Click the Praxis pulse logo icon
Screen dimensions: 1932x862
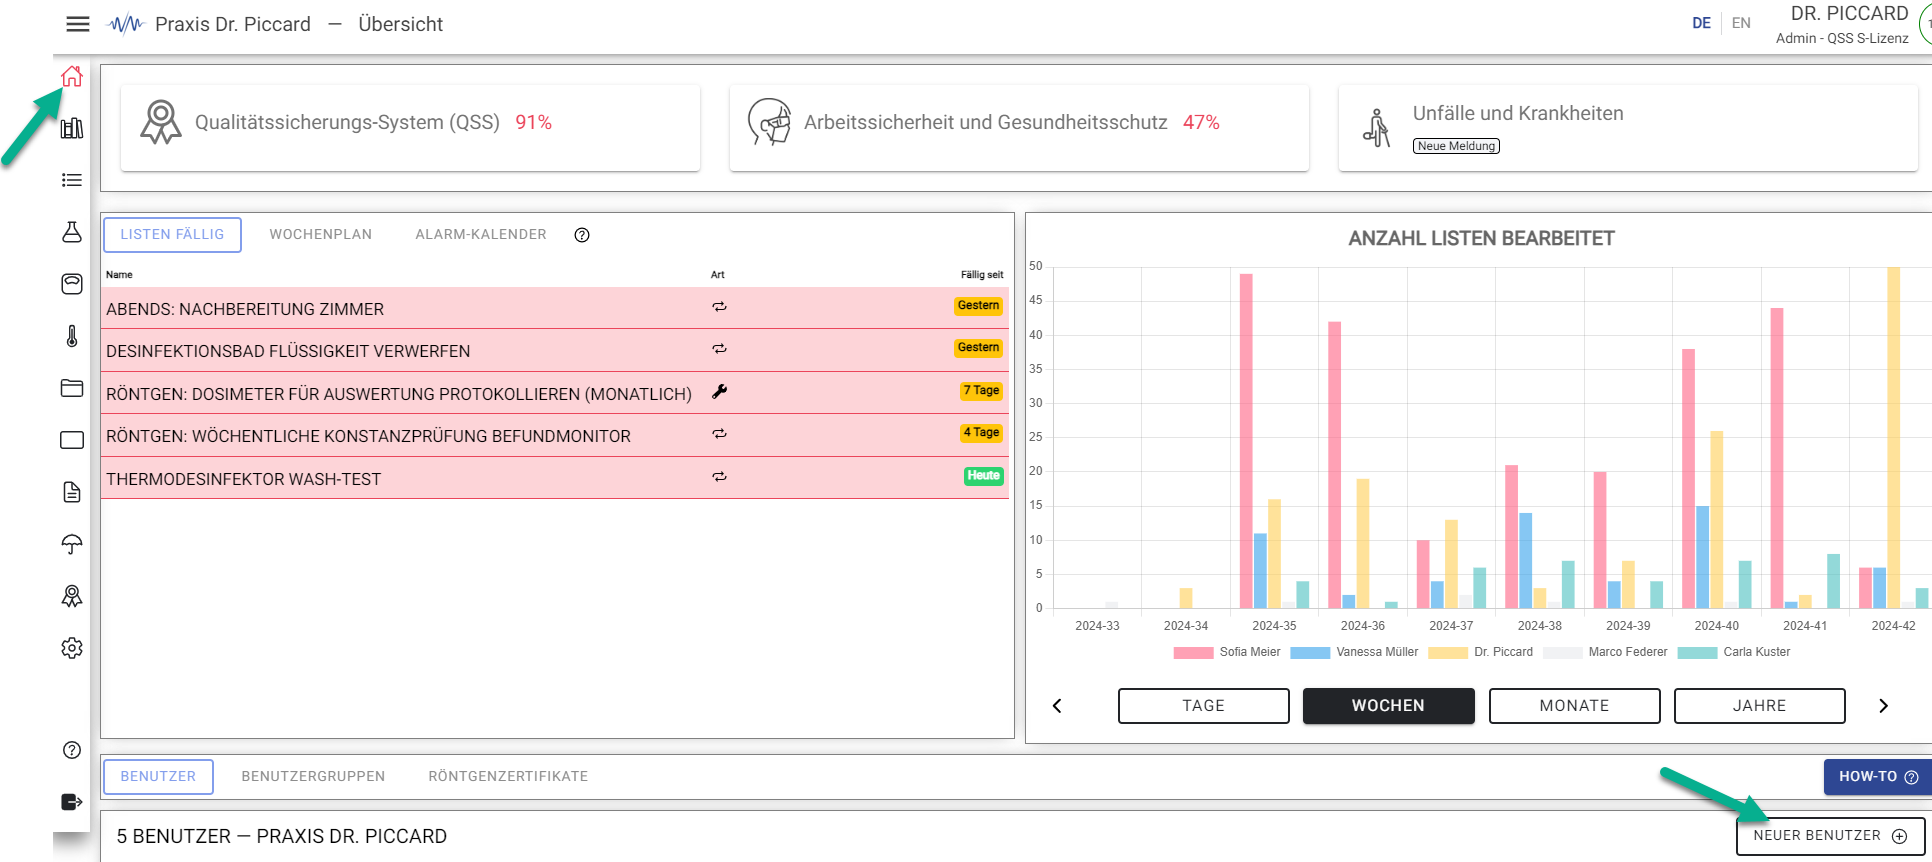coord(126,24)
